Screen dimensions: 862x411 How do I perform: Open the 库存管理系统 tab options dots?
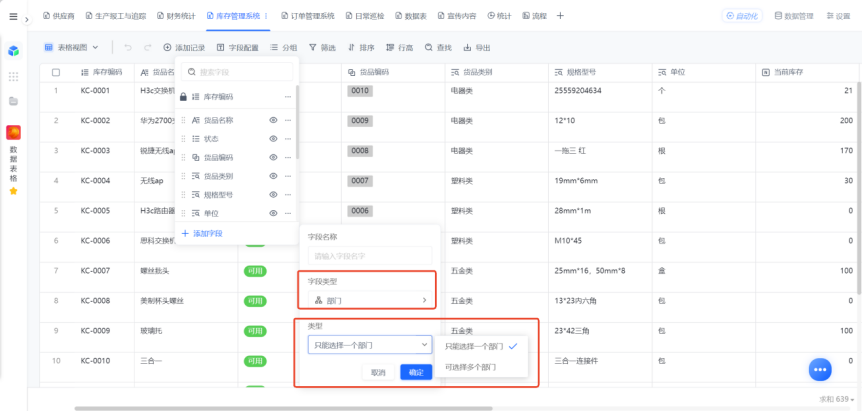tap(267, 16)
